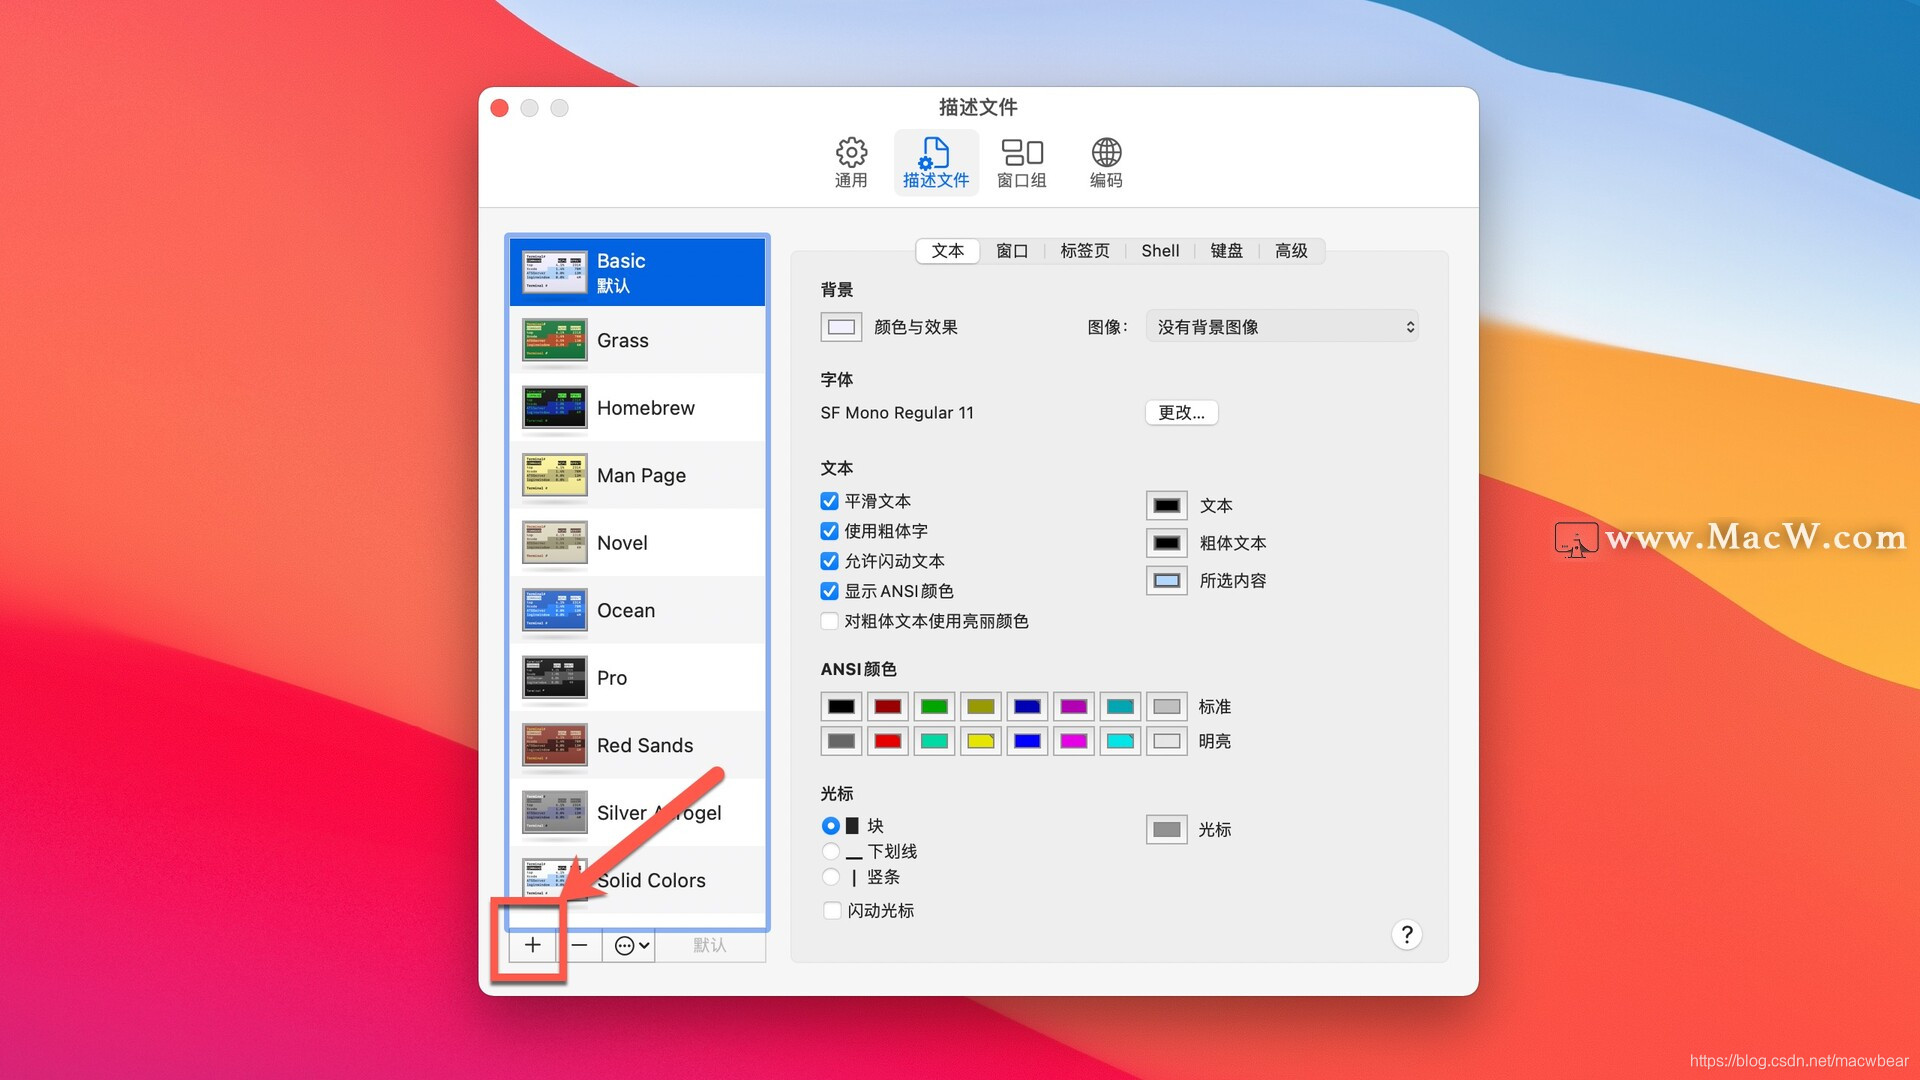Click the standard dark blue ANSI swatch
The height and width of the screenshot is (1080, 1920).
click(x=1027, y=706)
